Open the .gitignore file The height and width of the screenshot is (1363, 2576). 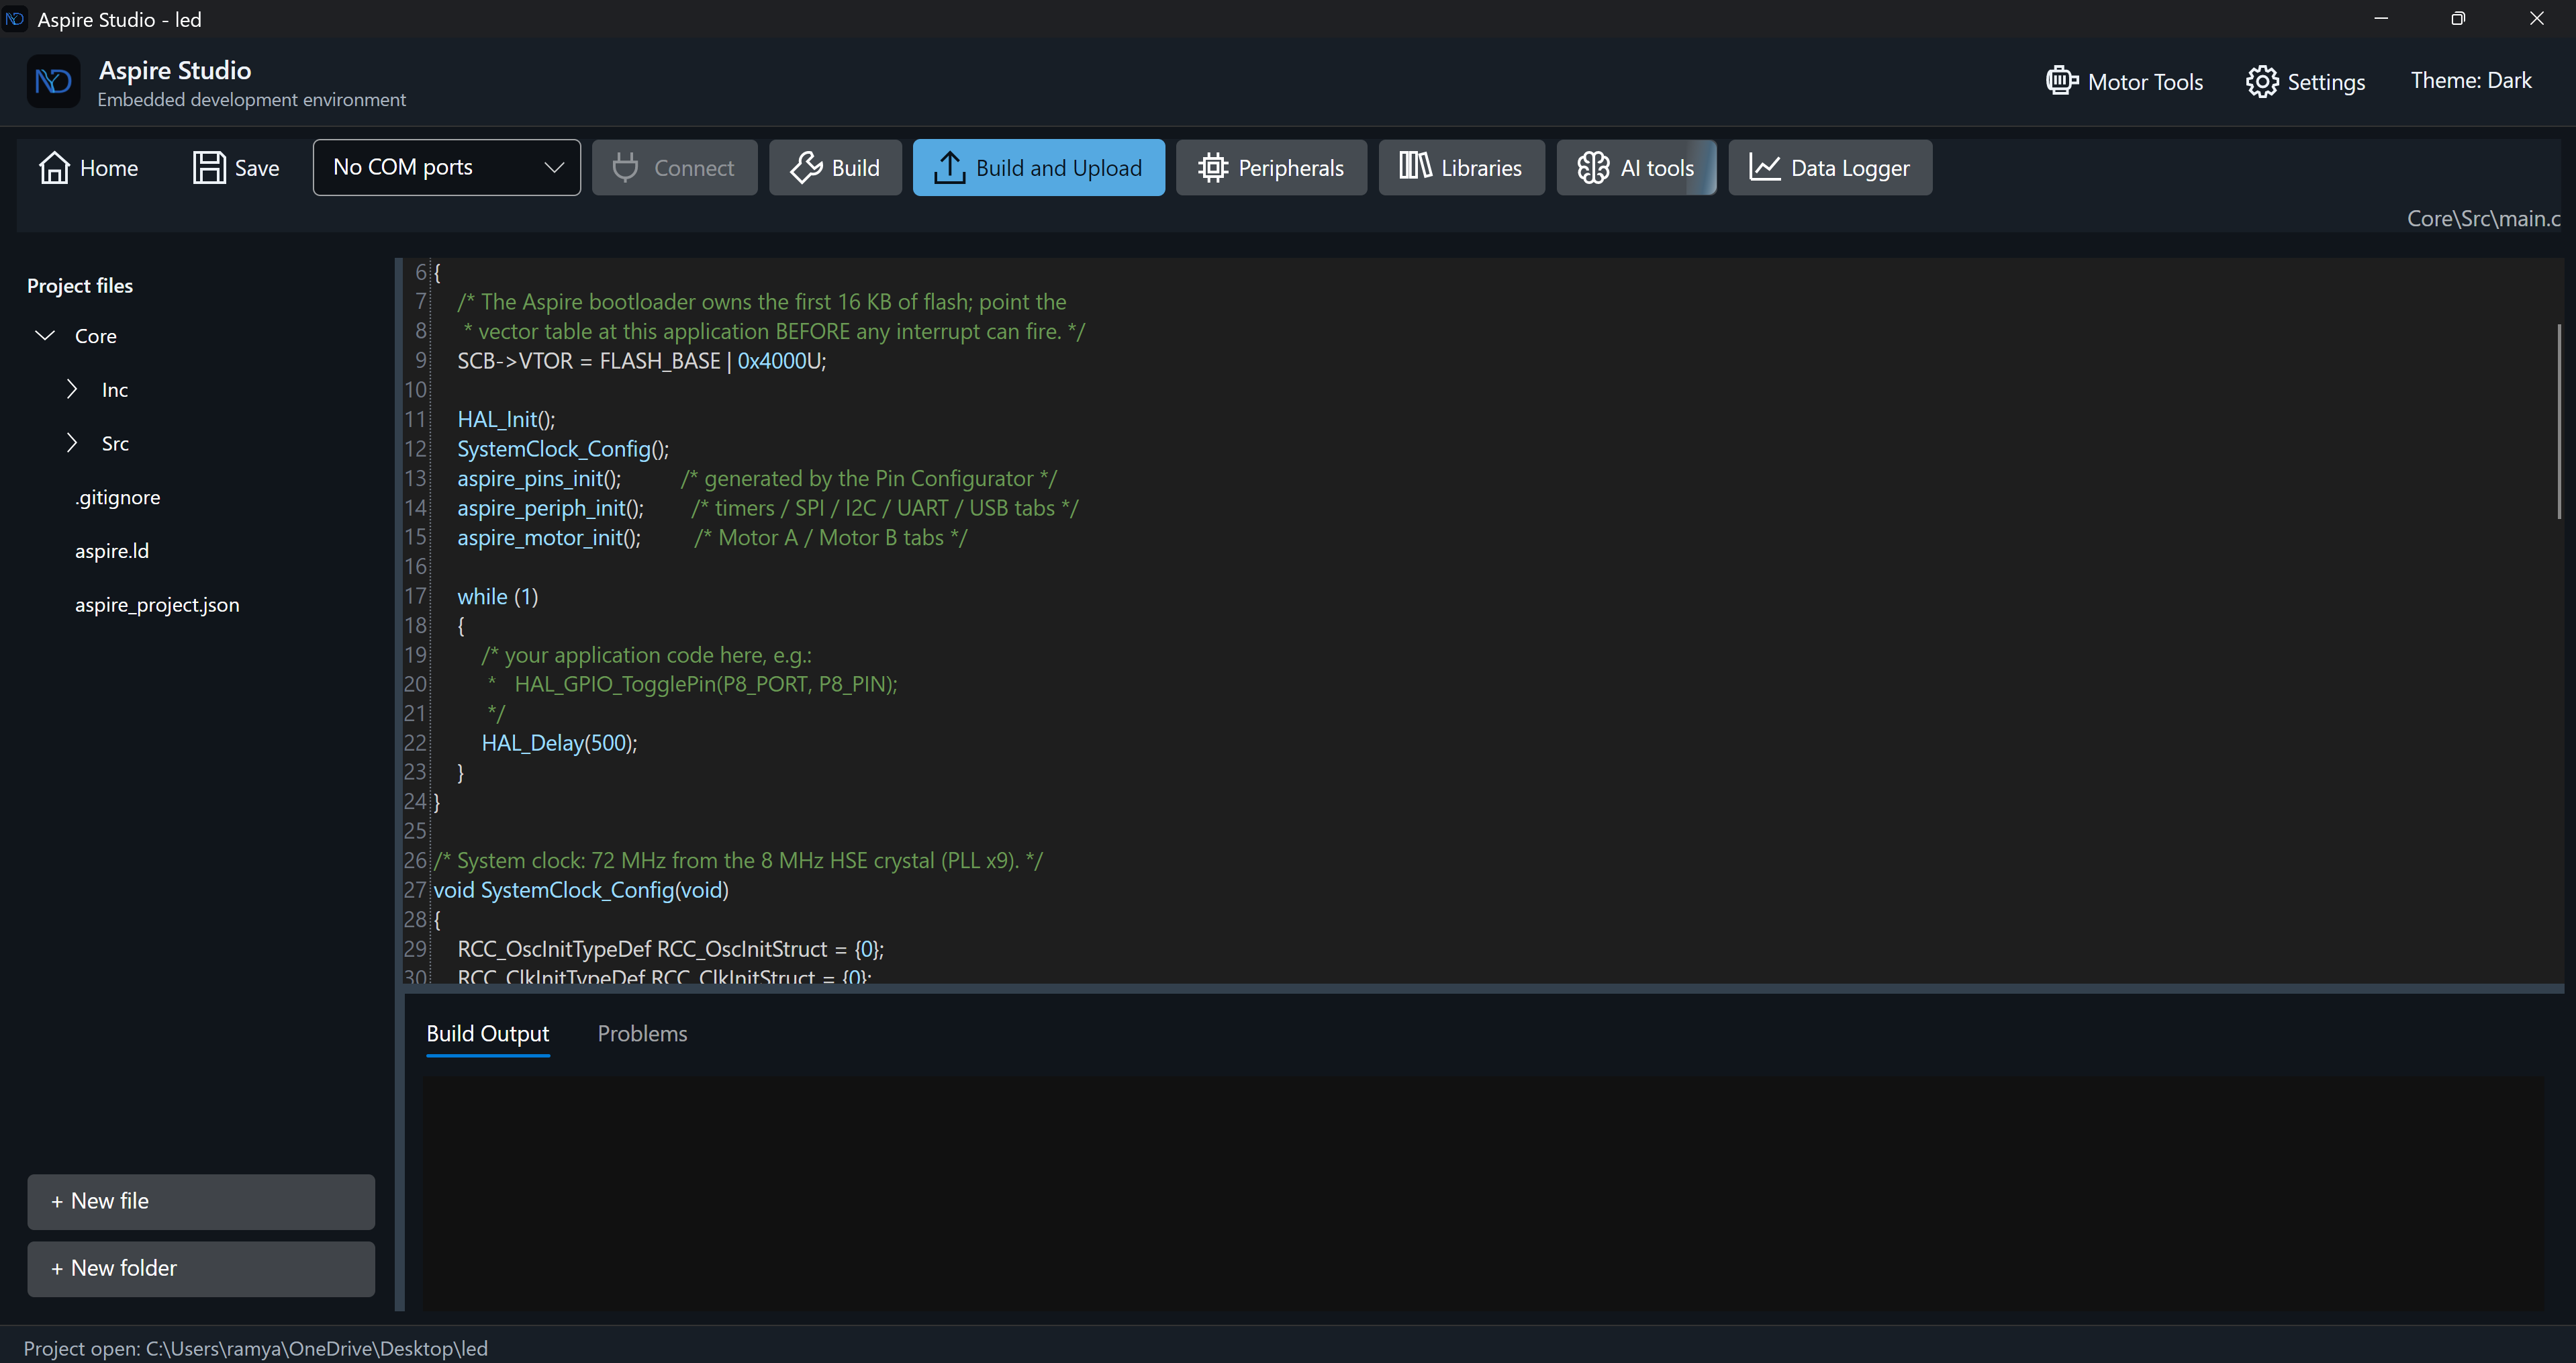(x=117, y=497)
